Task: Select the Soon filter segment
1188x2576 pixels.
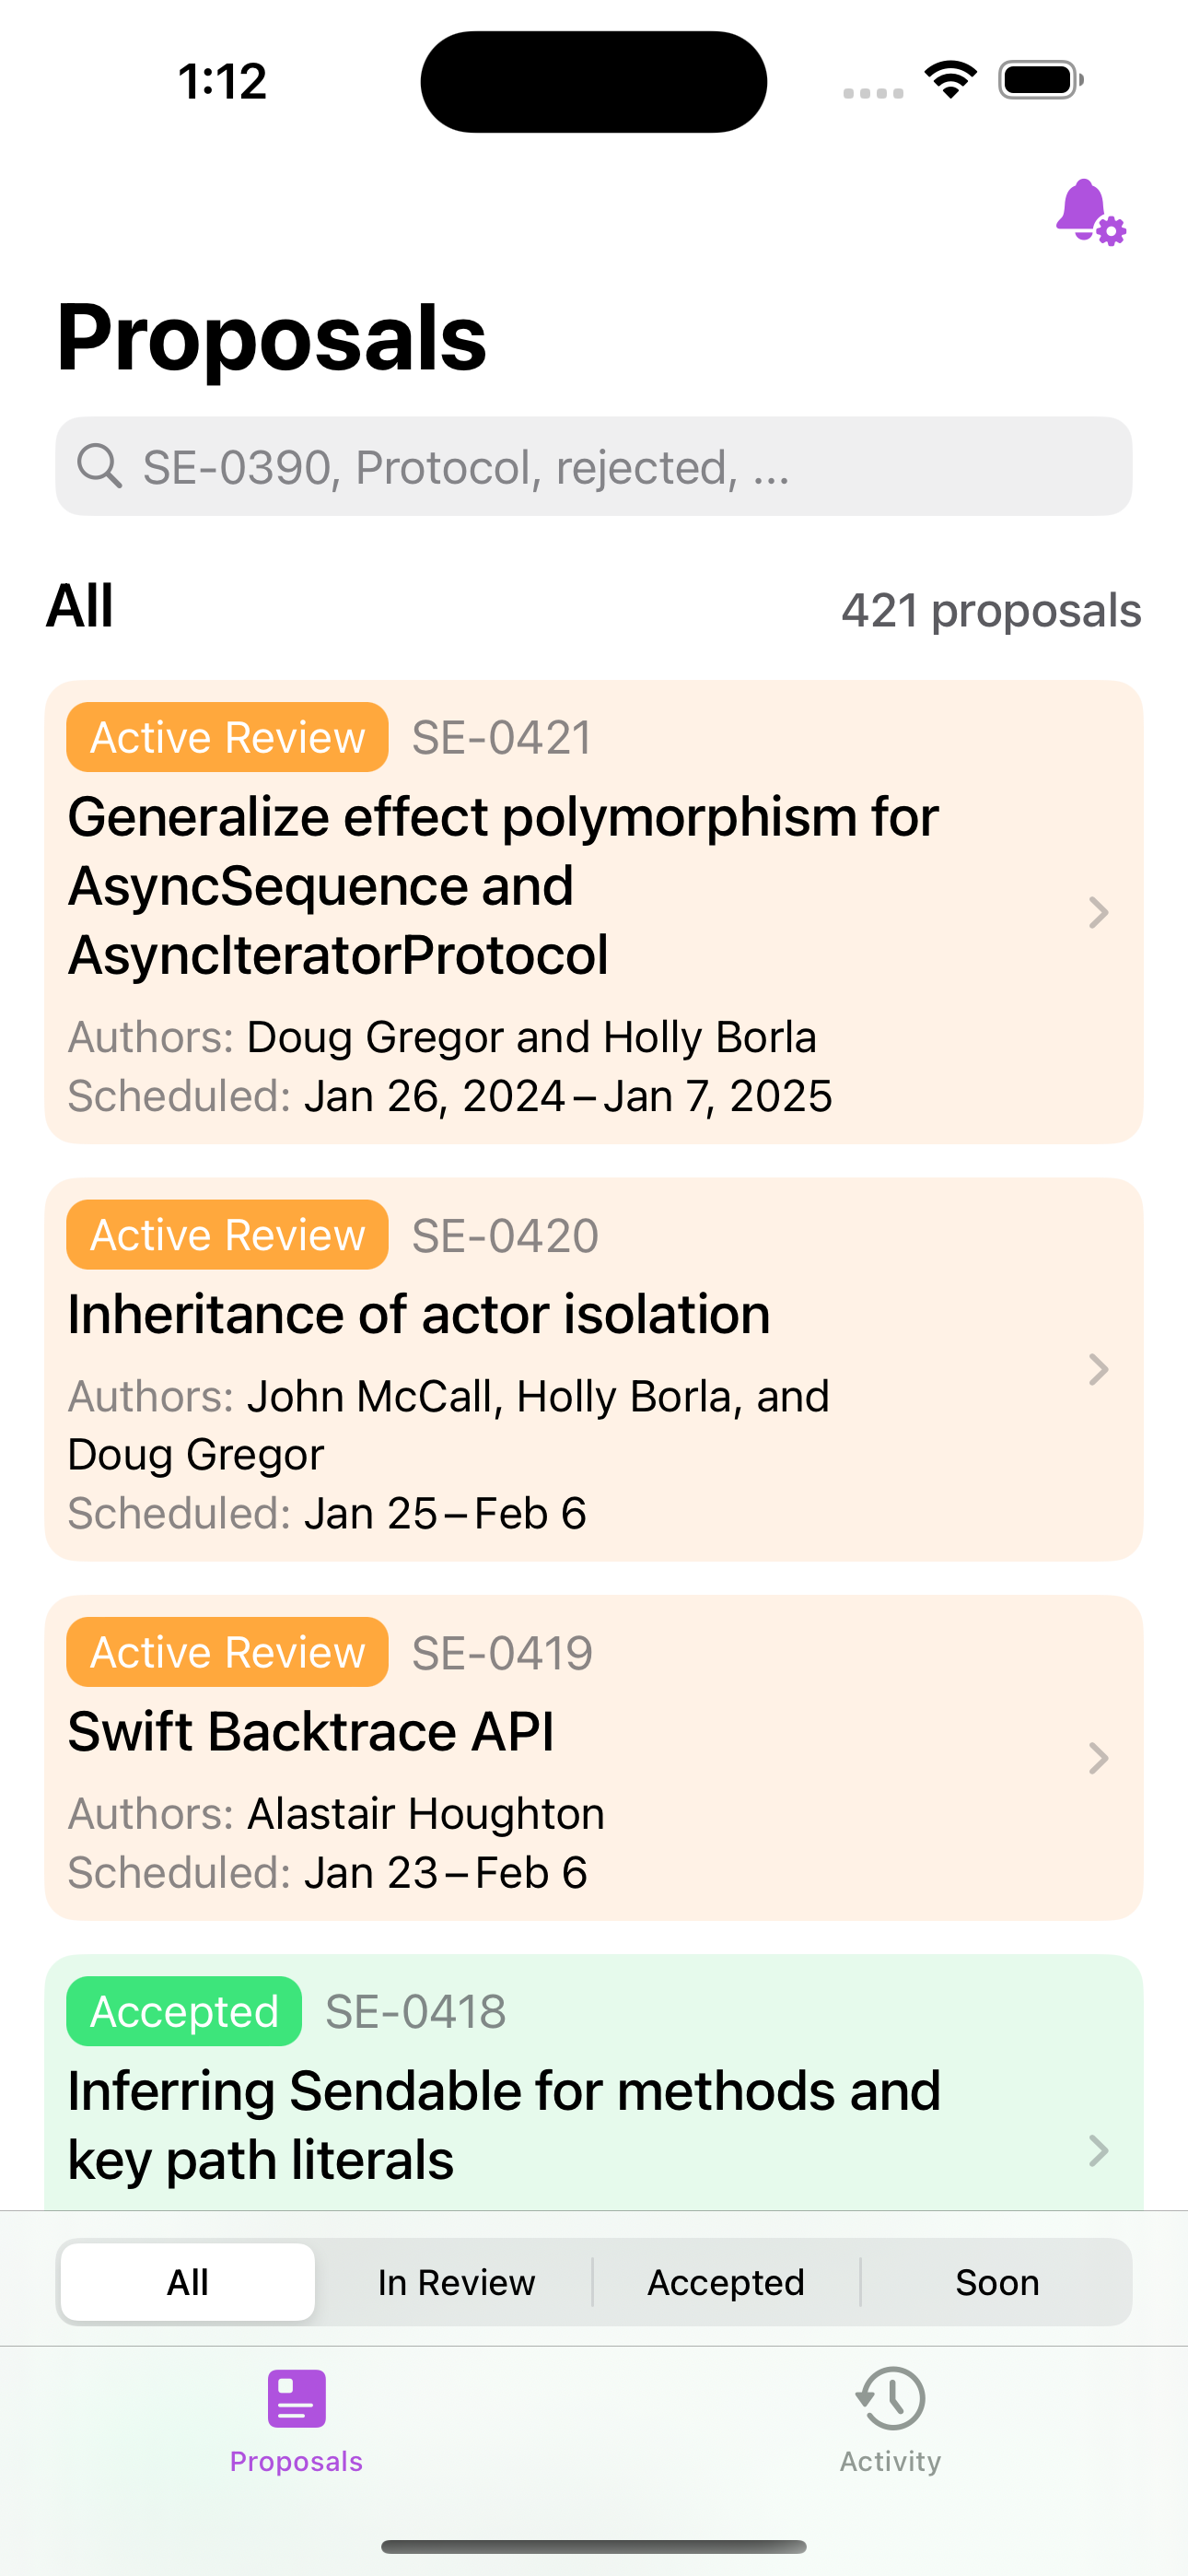Action: (997, 2282)
